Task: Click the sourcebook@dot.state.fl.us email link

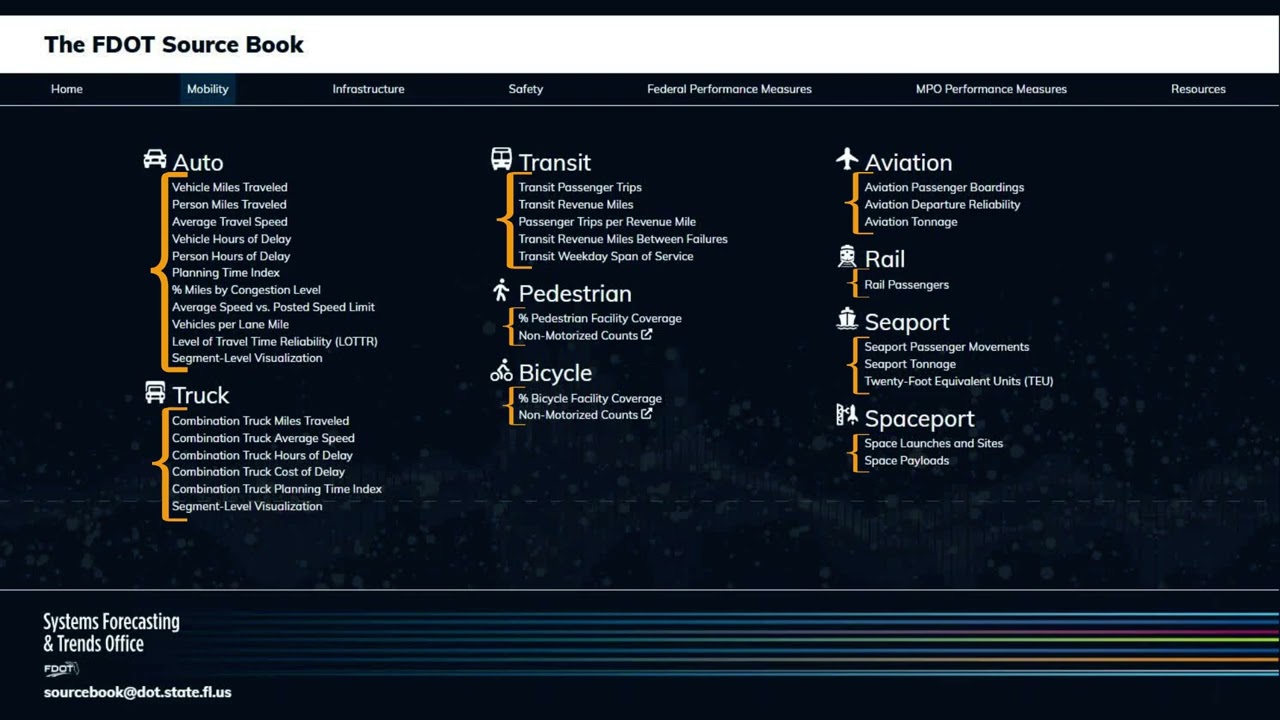Action: (x=137, y=692)
